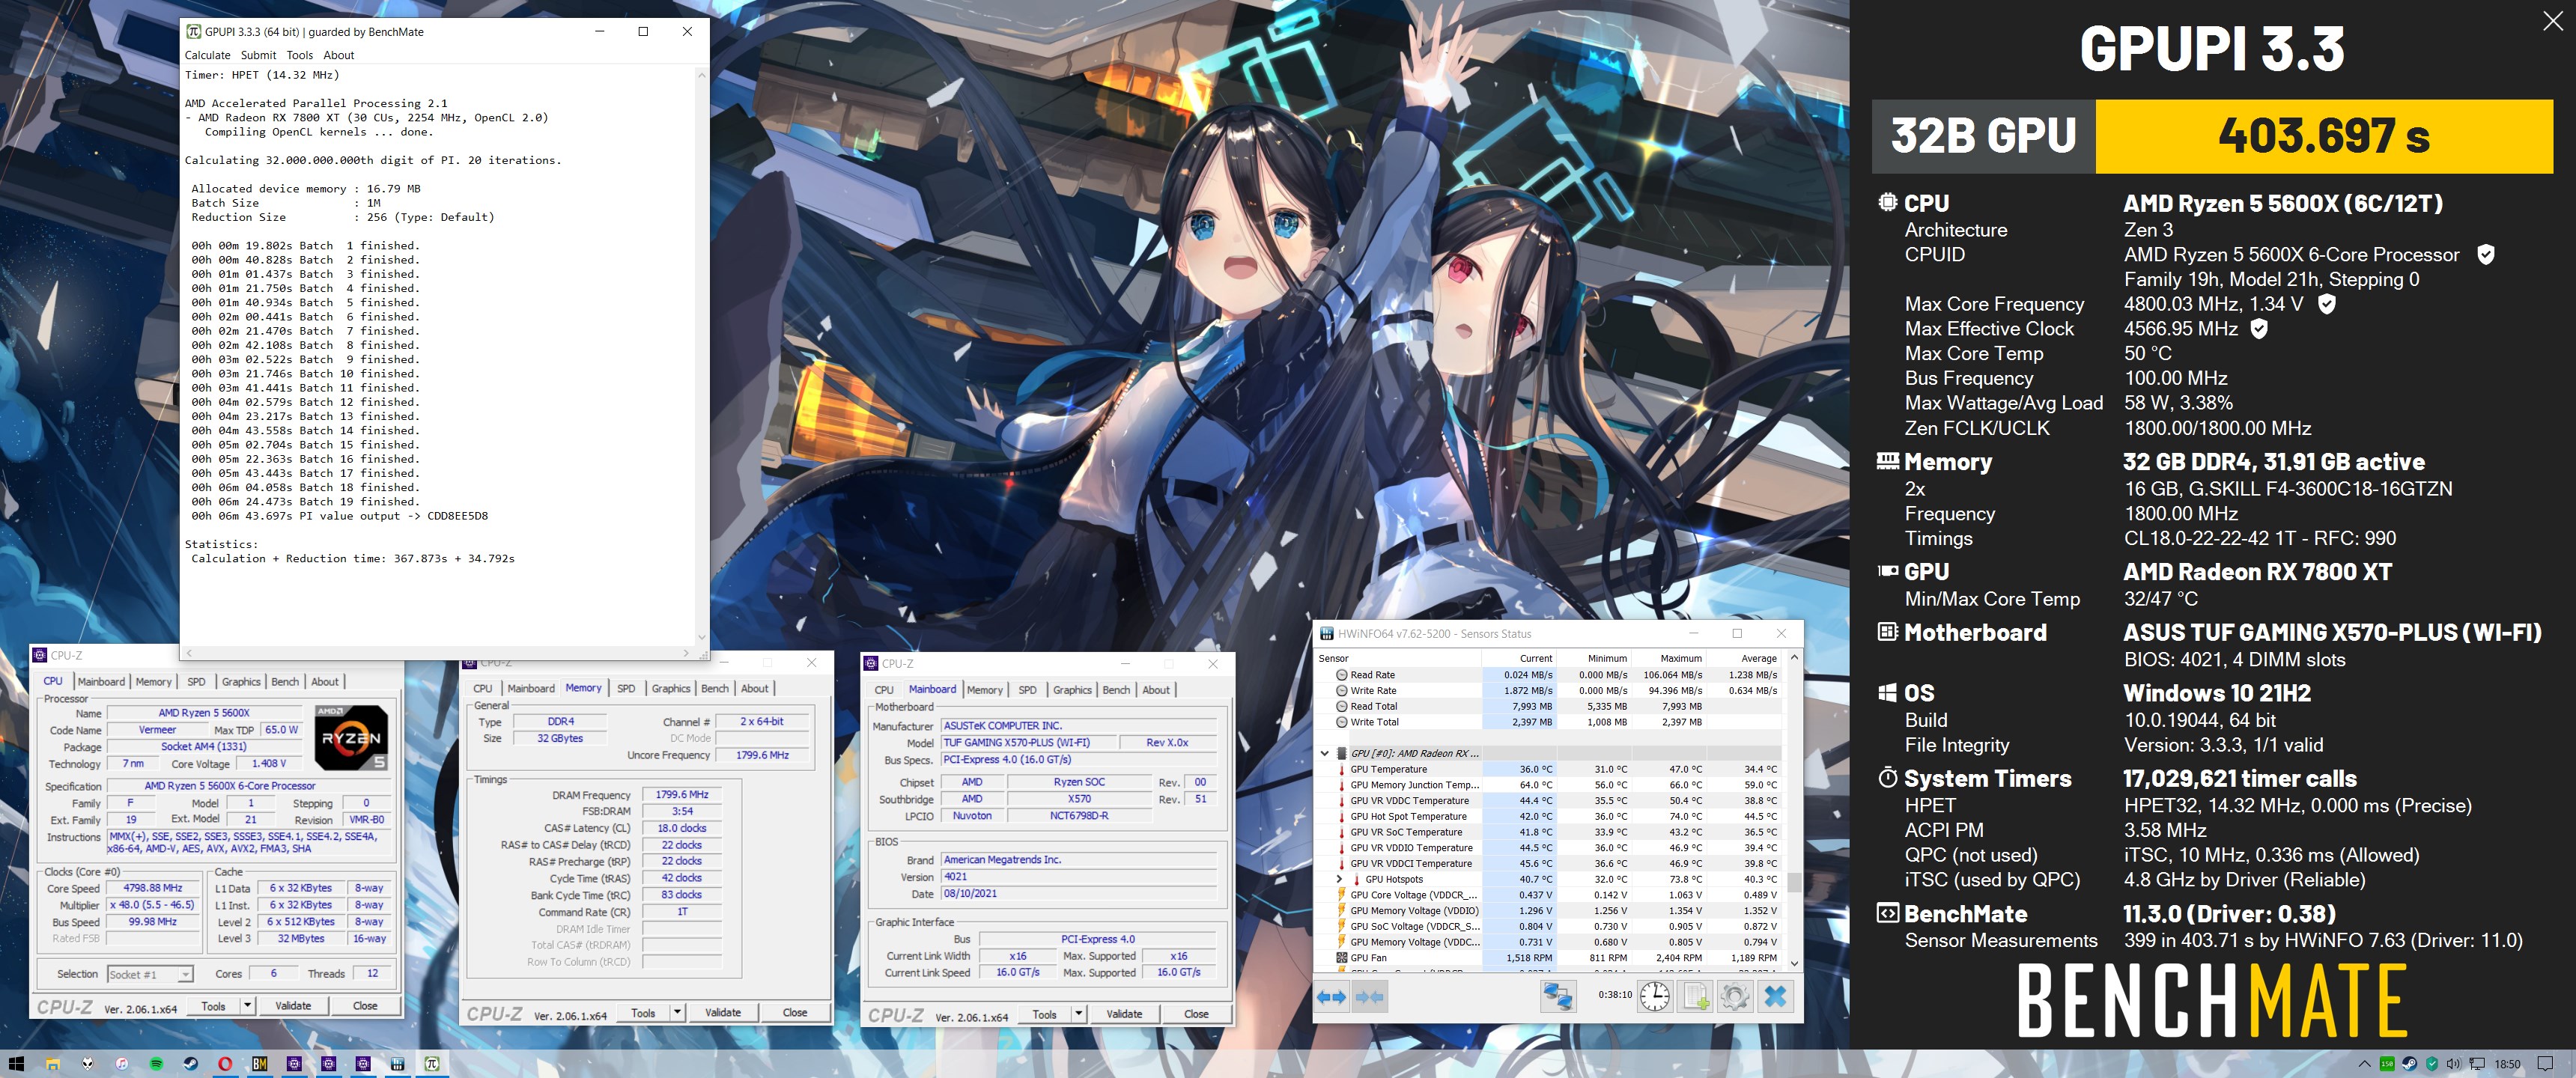
Task: Click Tools button in CPU-Z Mainboard window
Action: pos(1044,1014)
